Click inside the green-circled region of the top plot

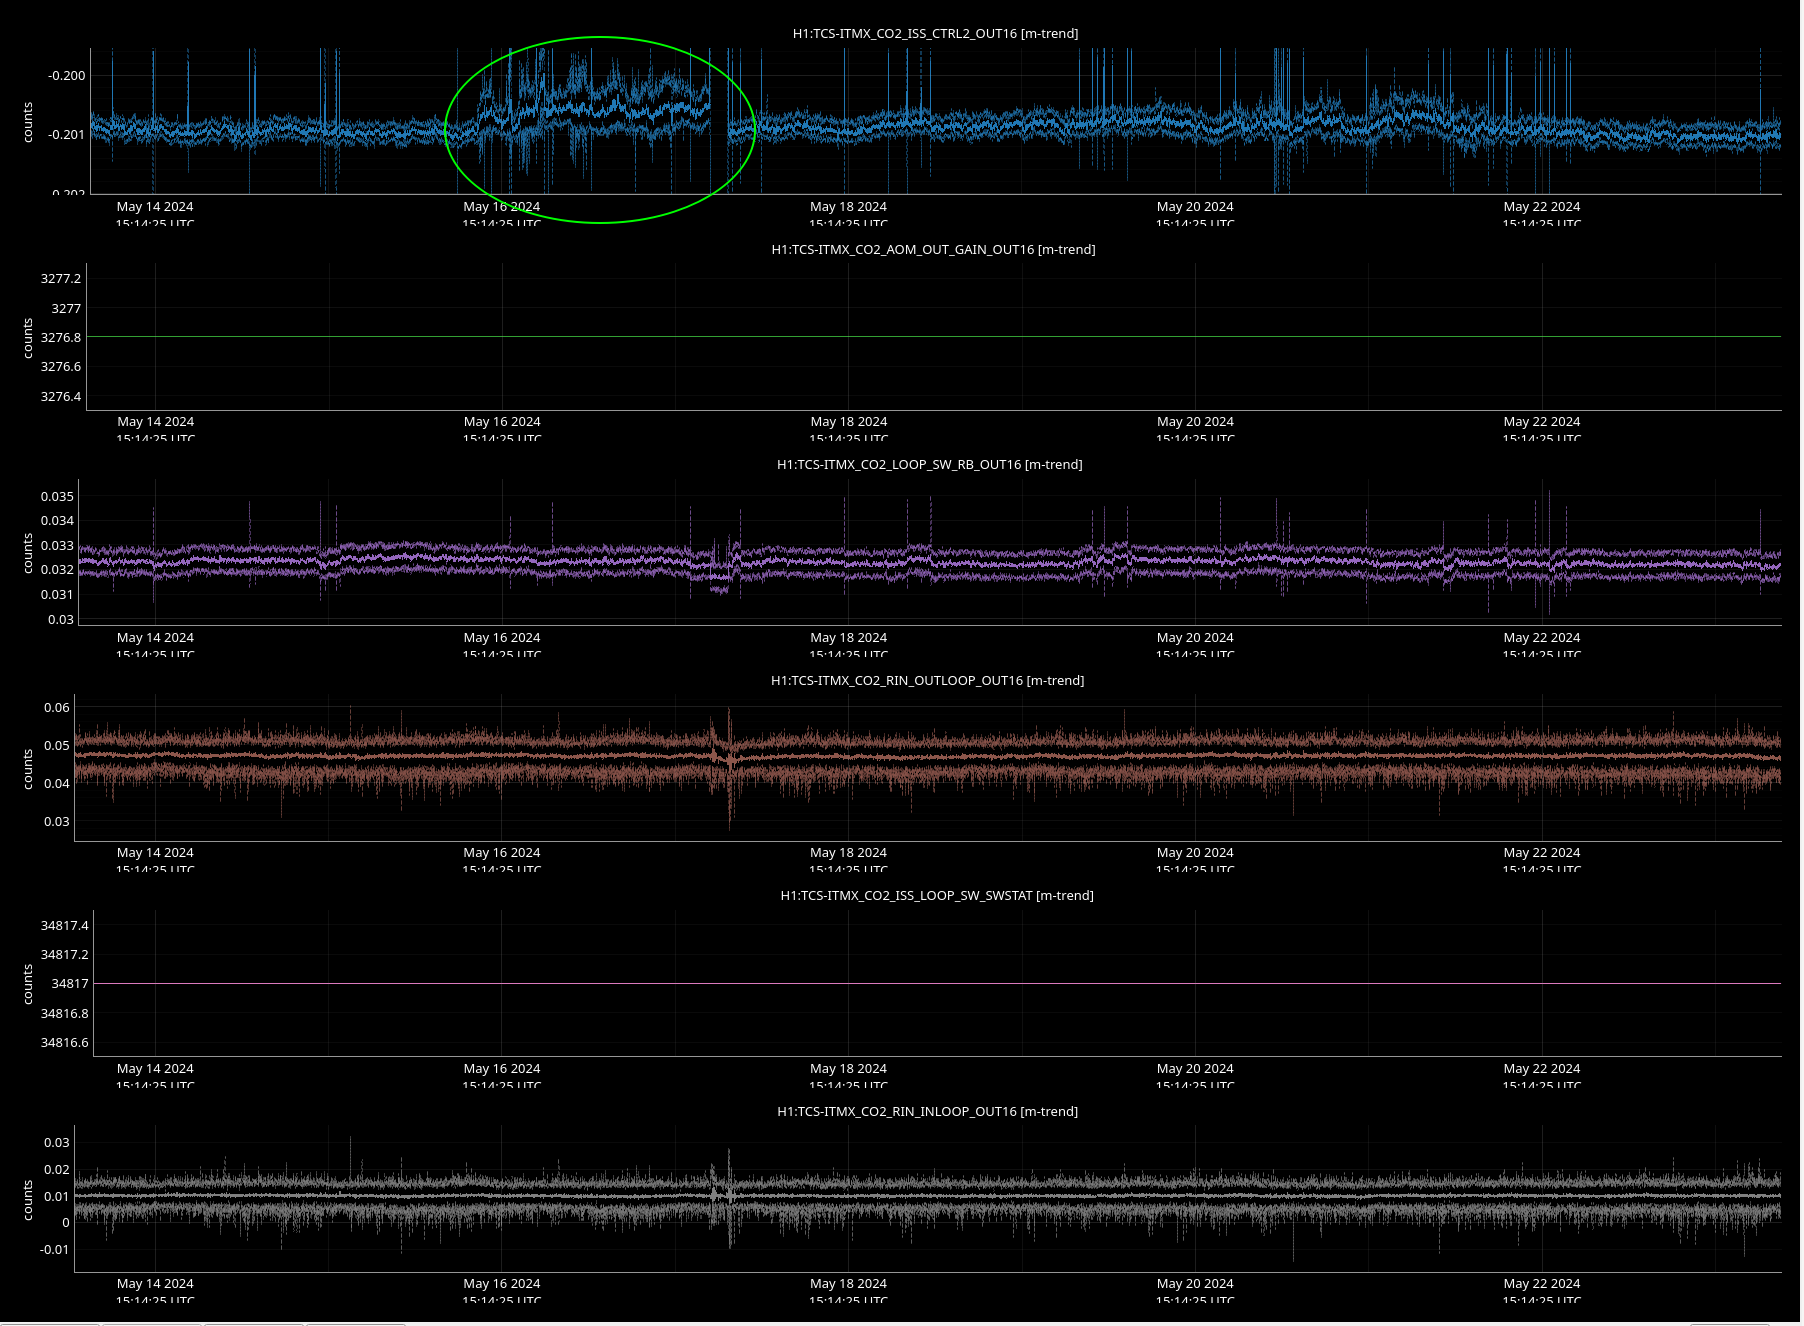click(600, 130)
